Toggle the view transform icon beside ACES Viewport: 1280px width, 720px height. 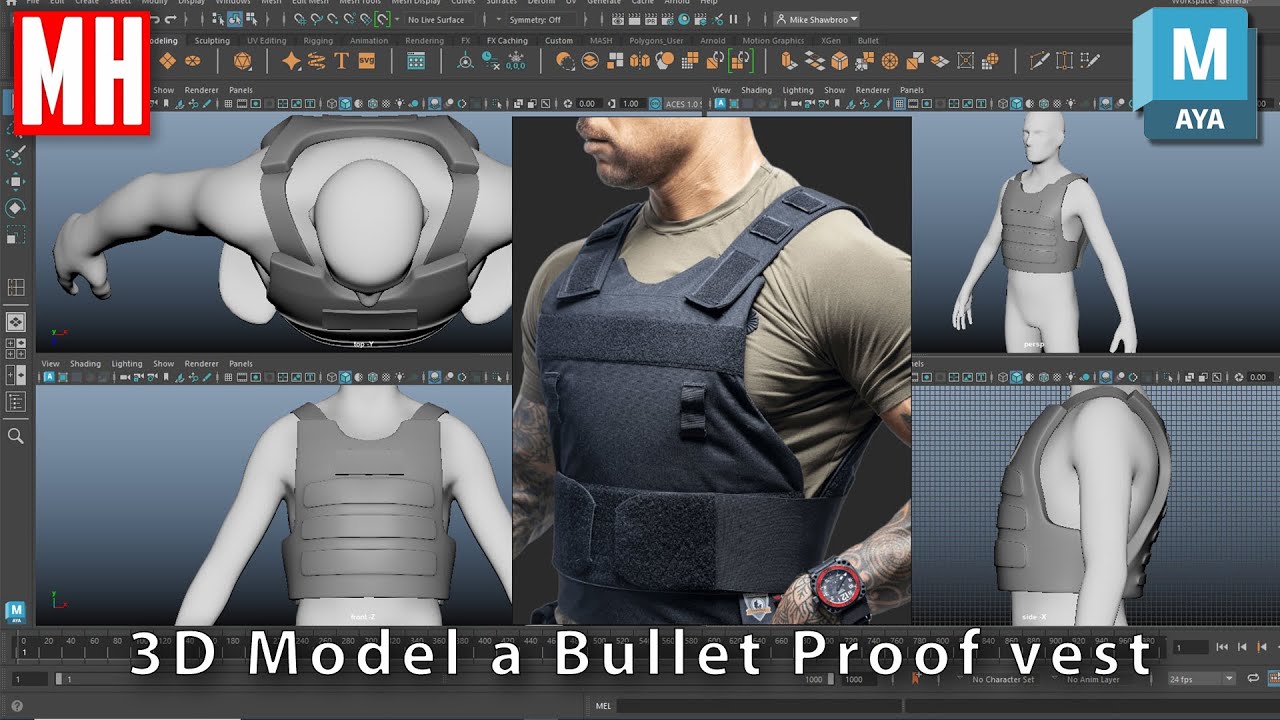[x=656, y=103]
